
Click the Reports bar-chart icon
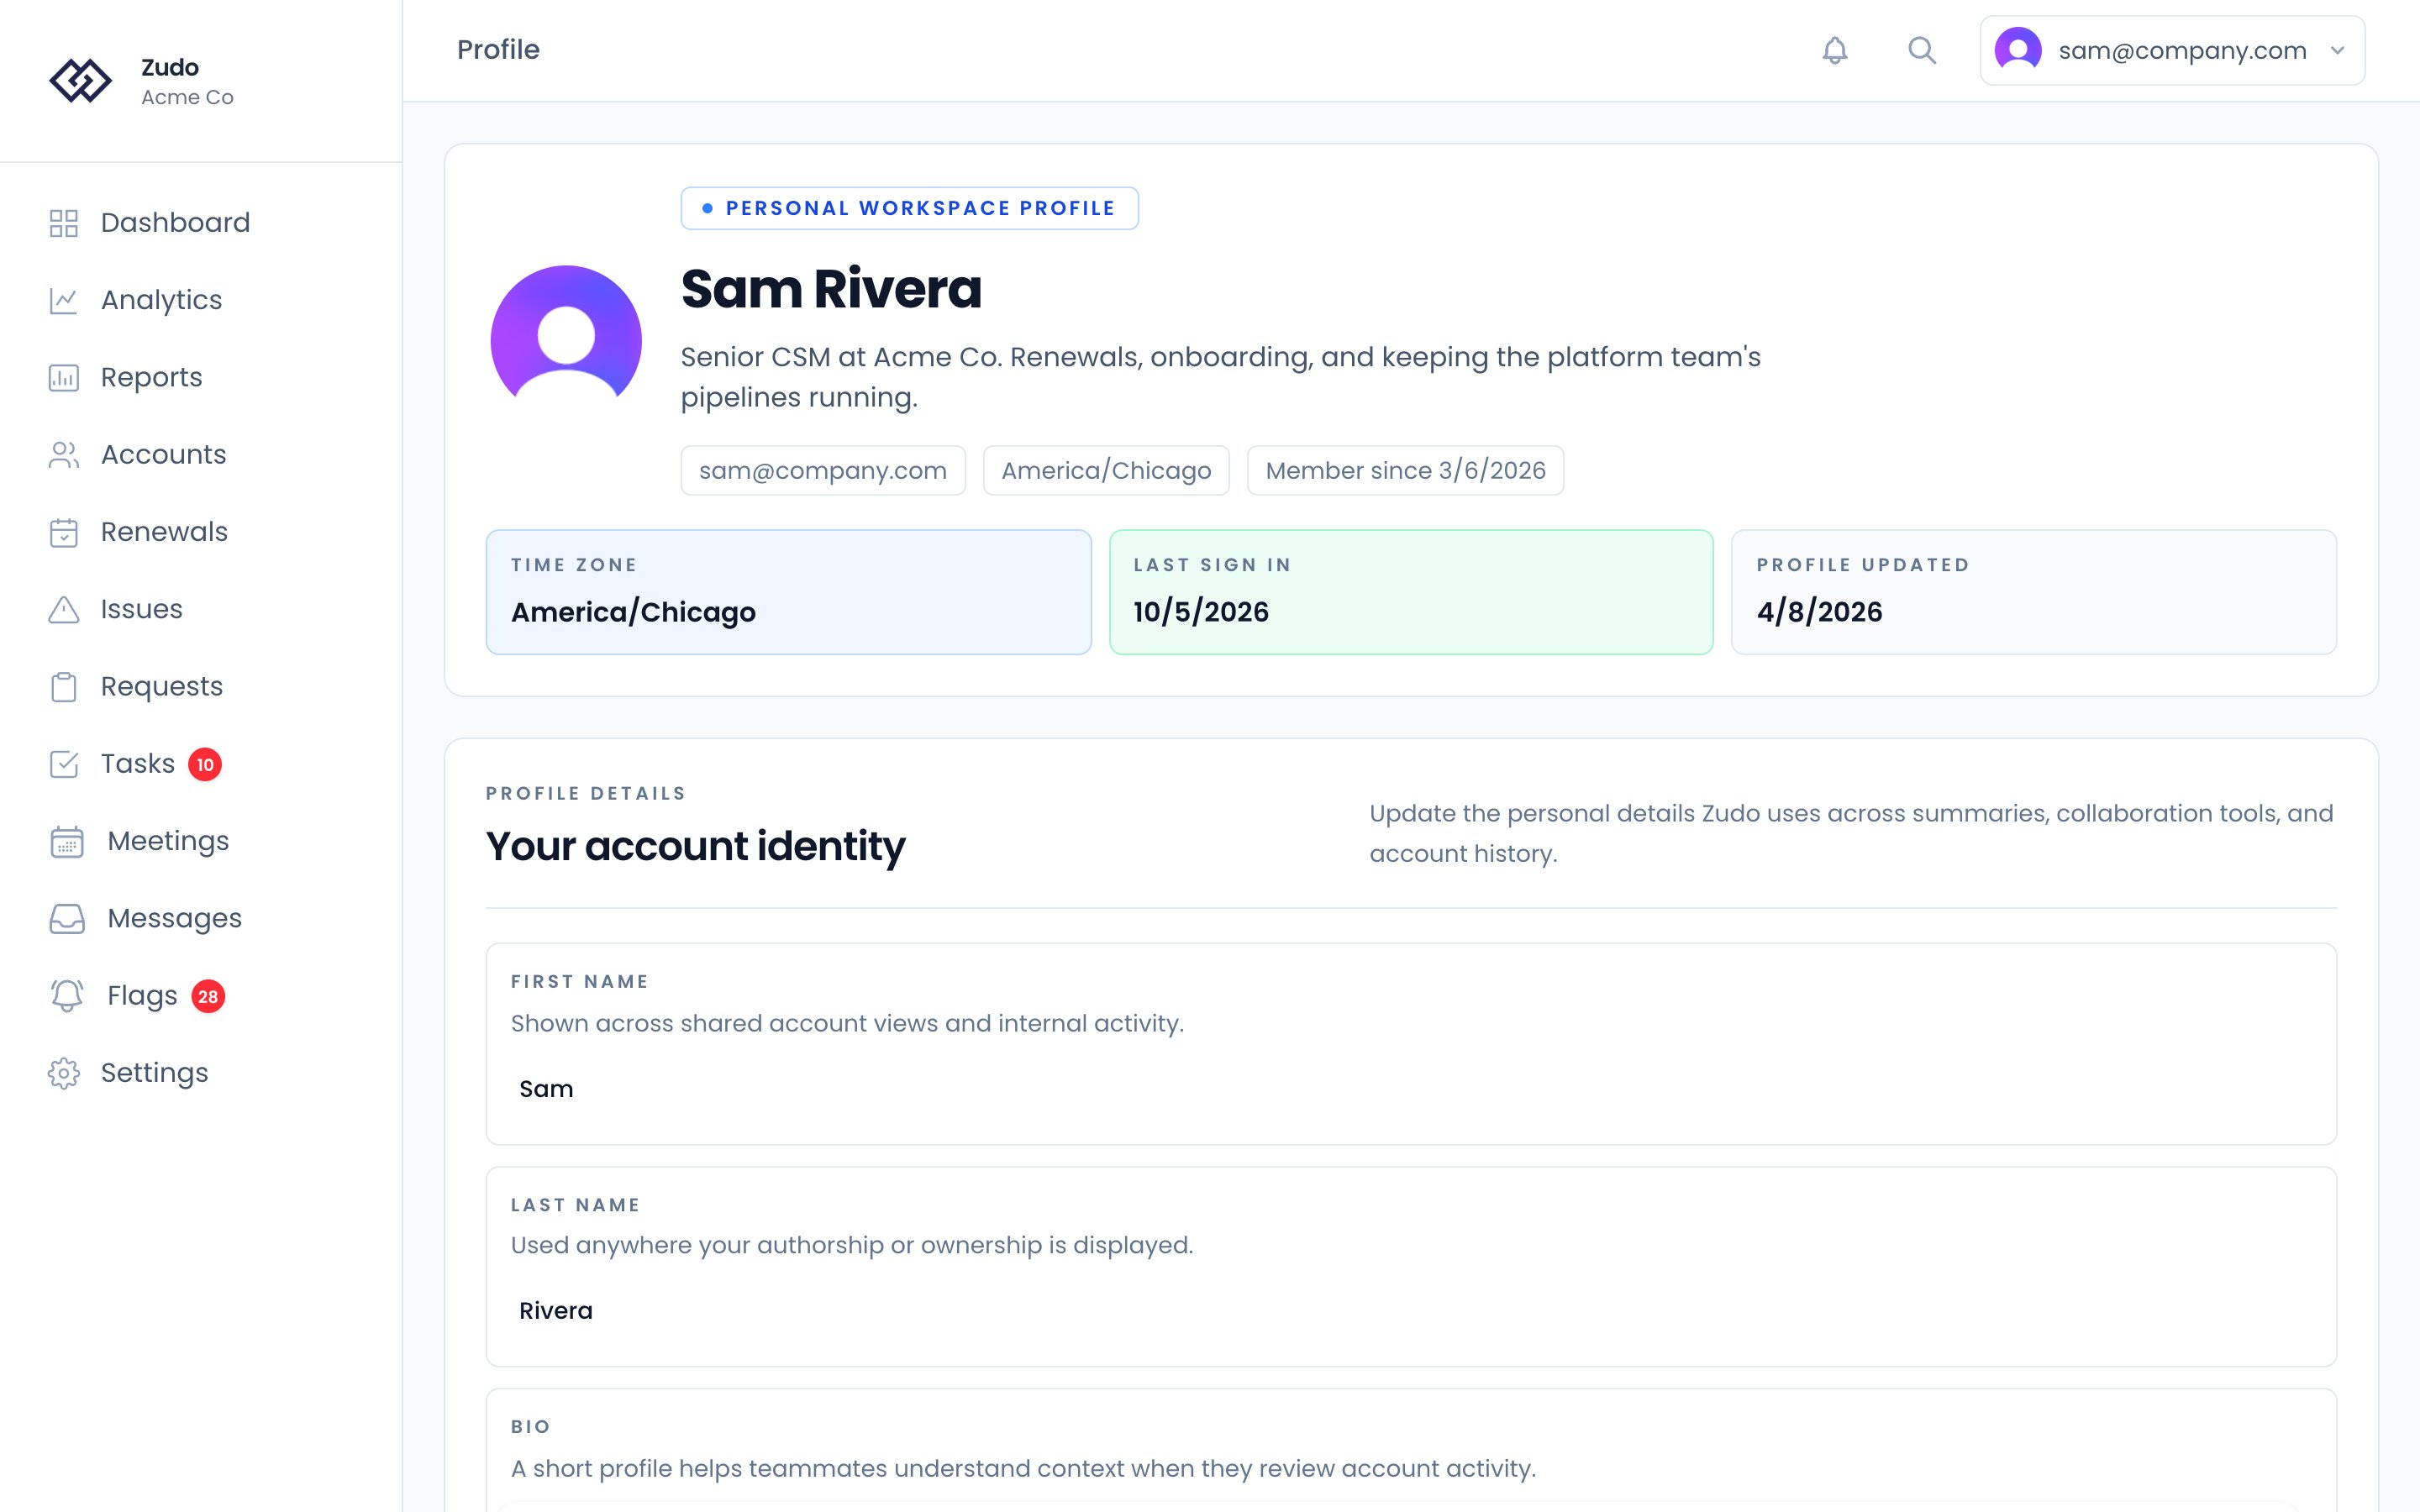coord(64,378)
